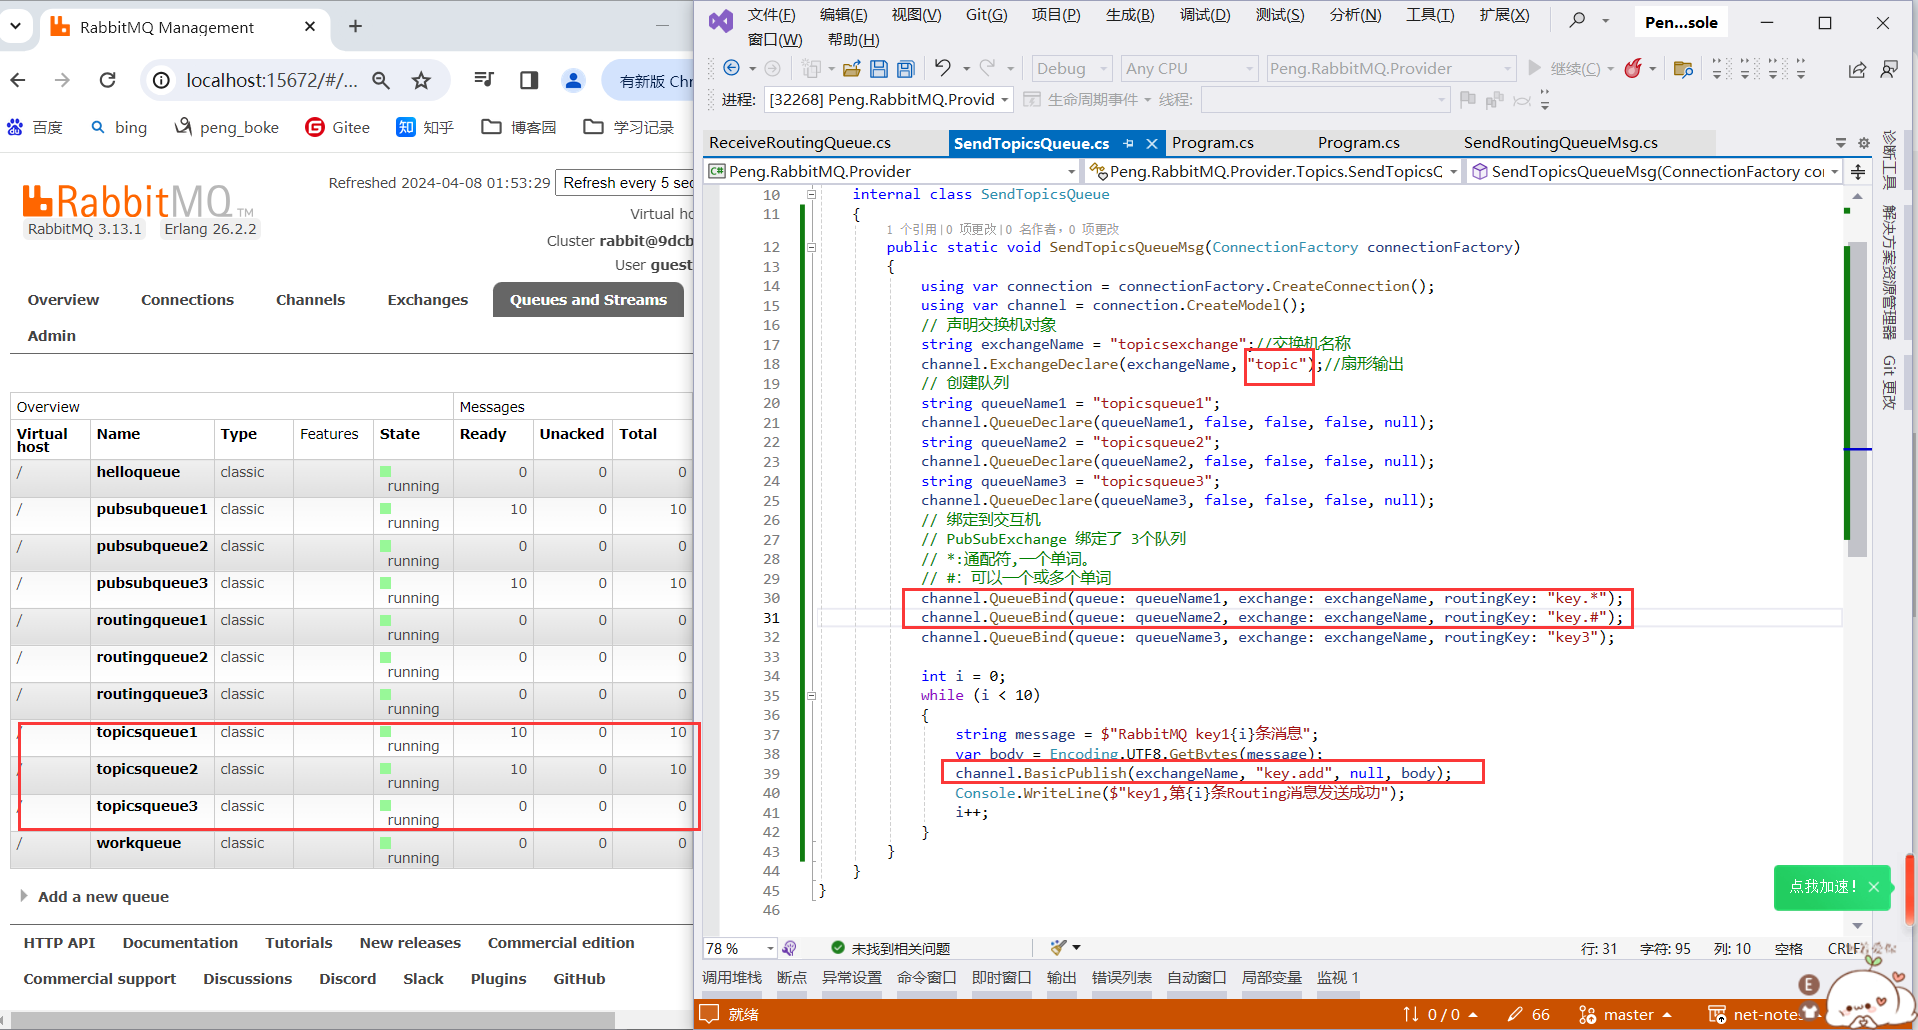
Task: Open a new browser tab
Action: pos(355,27)
